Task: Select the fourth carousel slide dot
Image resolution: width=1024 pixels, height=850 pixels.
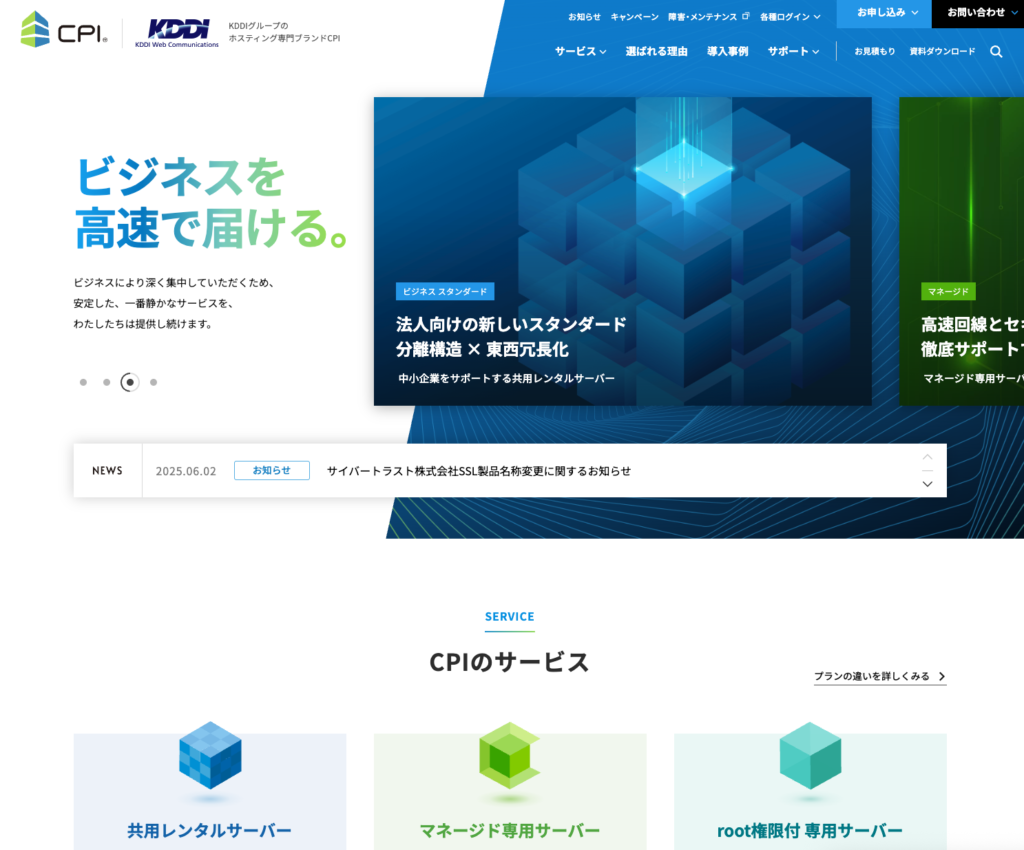Action: pyautogui.click(x=153, y=382)
